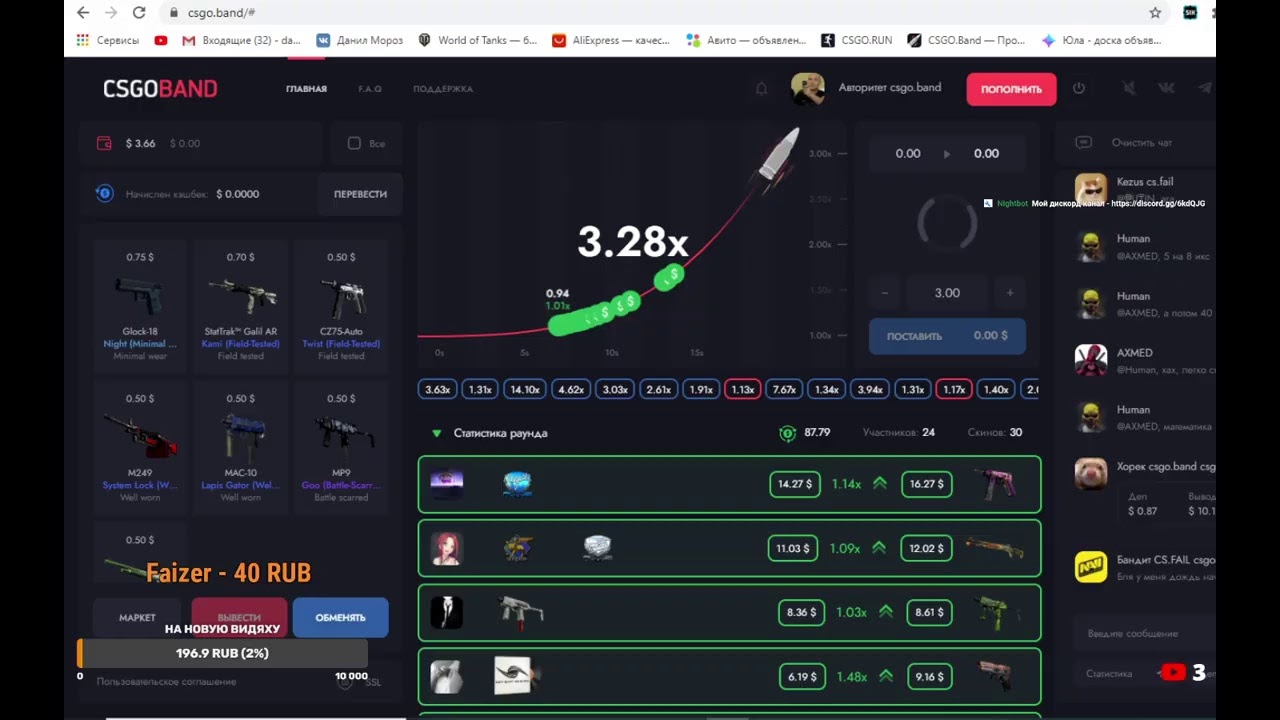The height and width of the screenshot is (720, 1280).
Task: Open the 14.10x history round
Action: 525,390
